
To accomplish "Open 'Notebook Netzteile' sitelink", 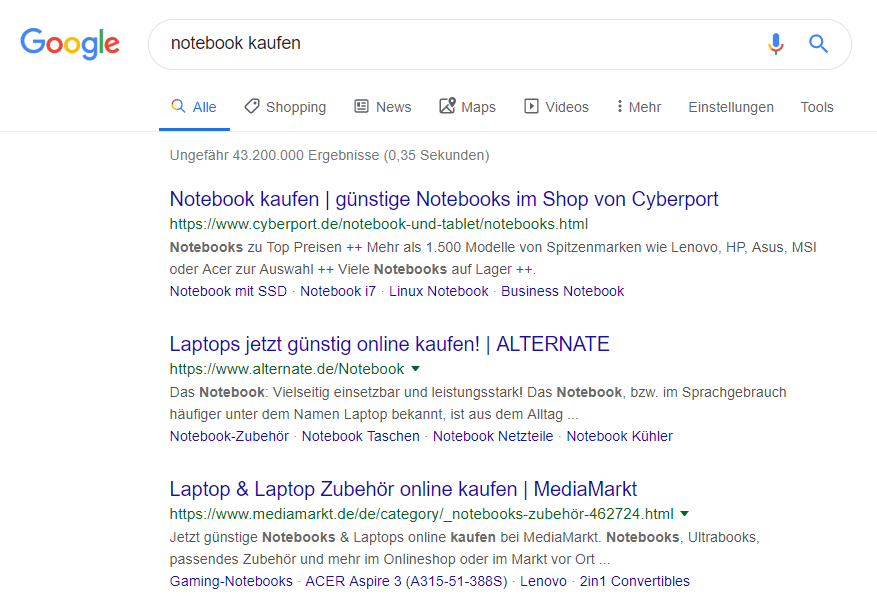I will (x=493, y=436).
